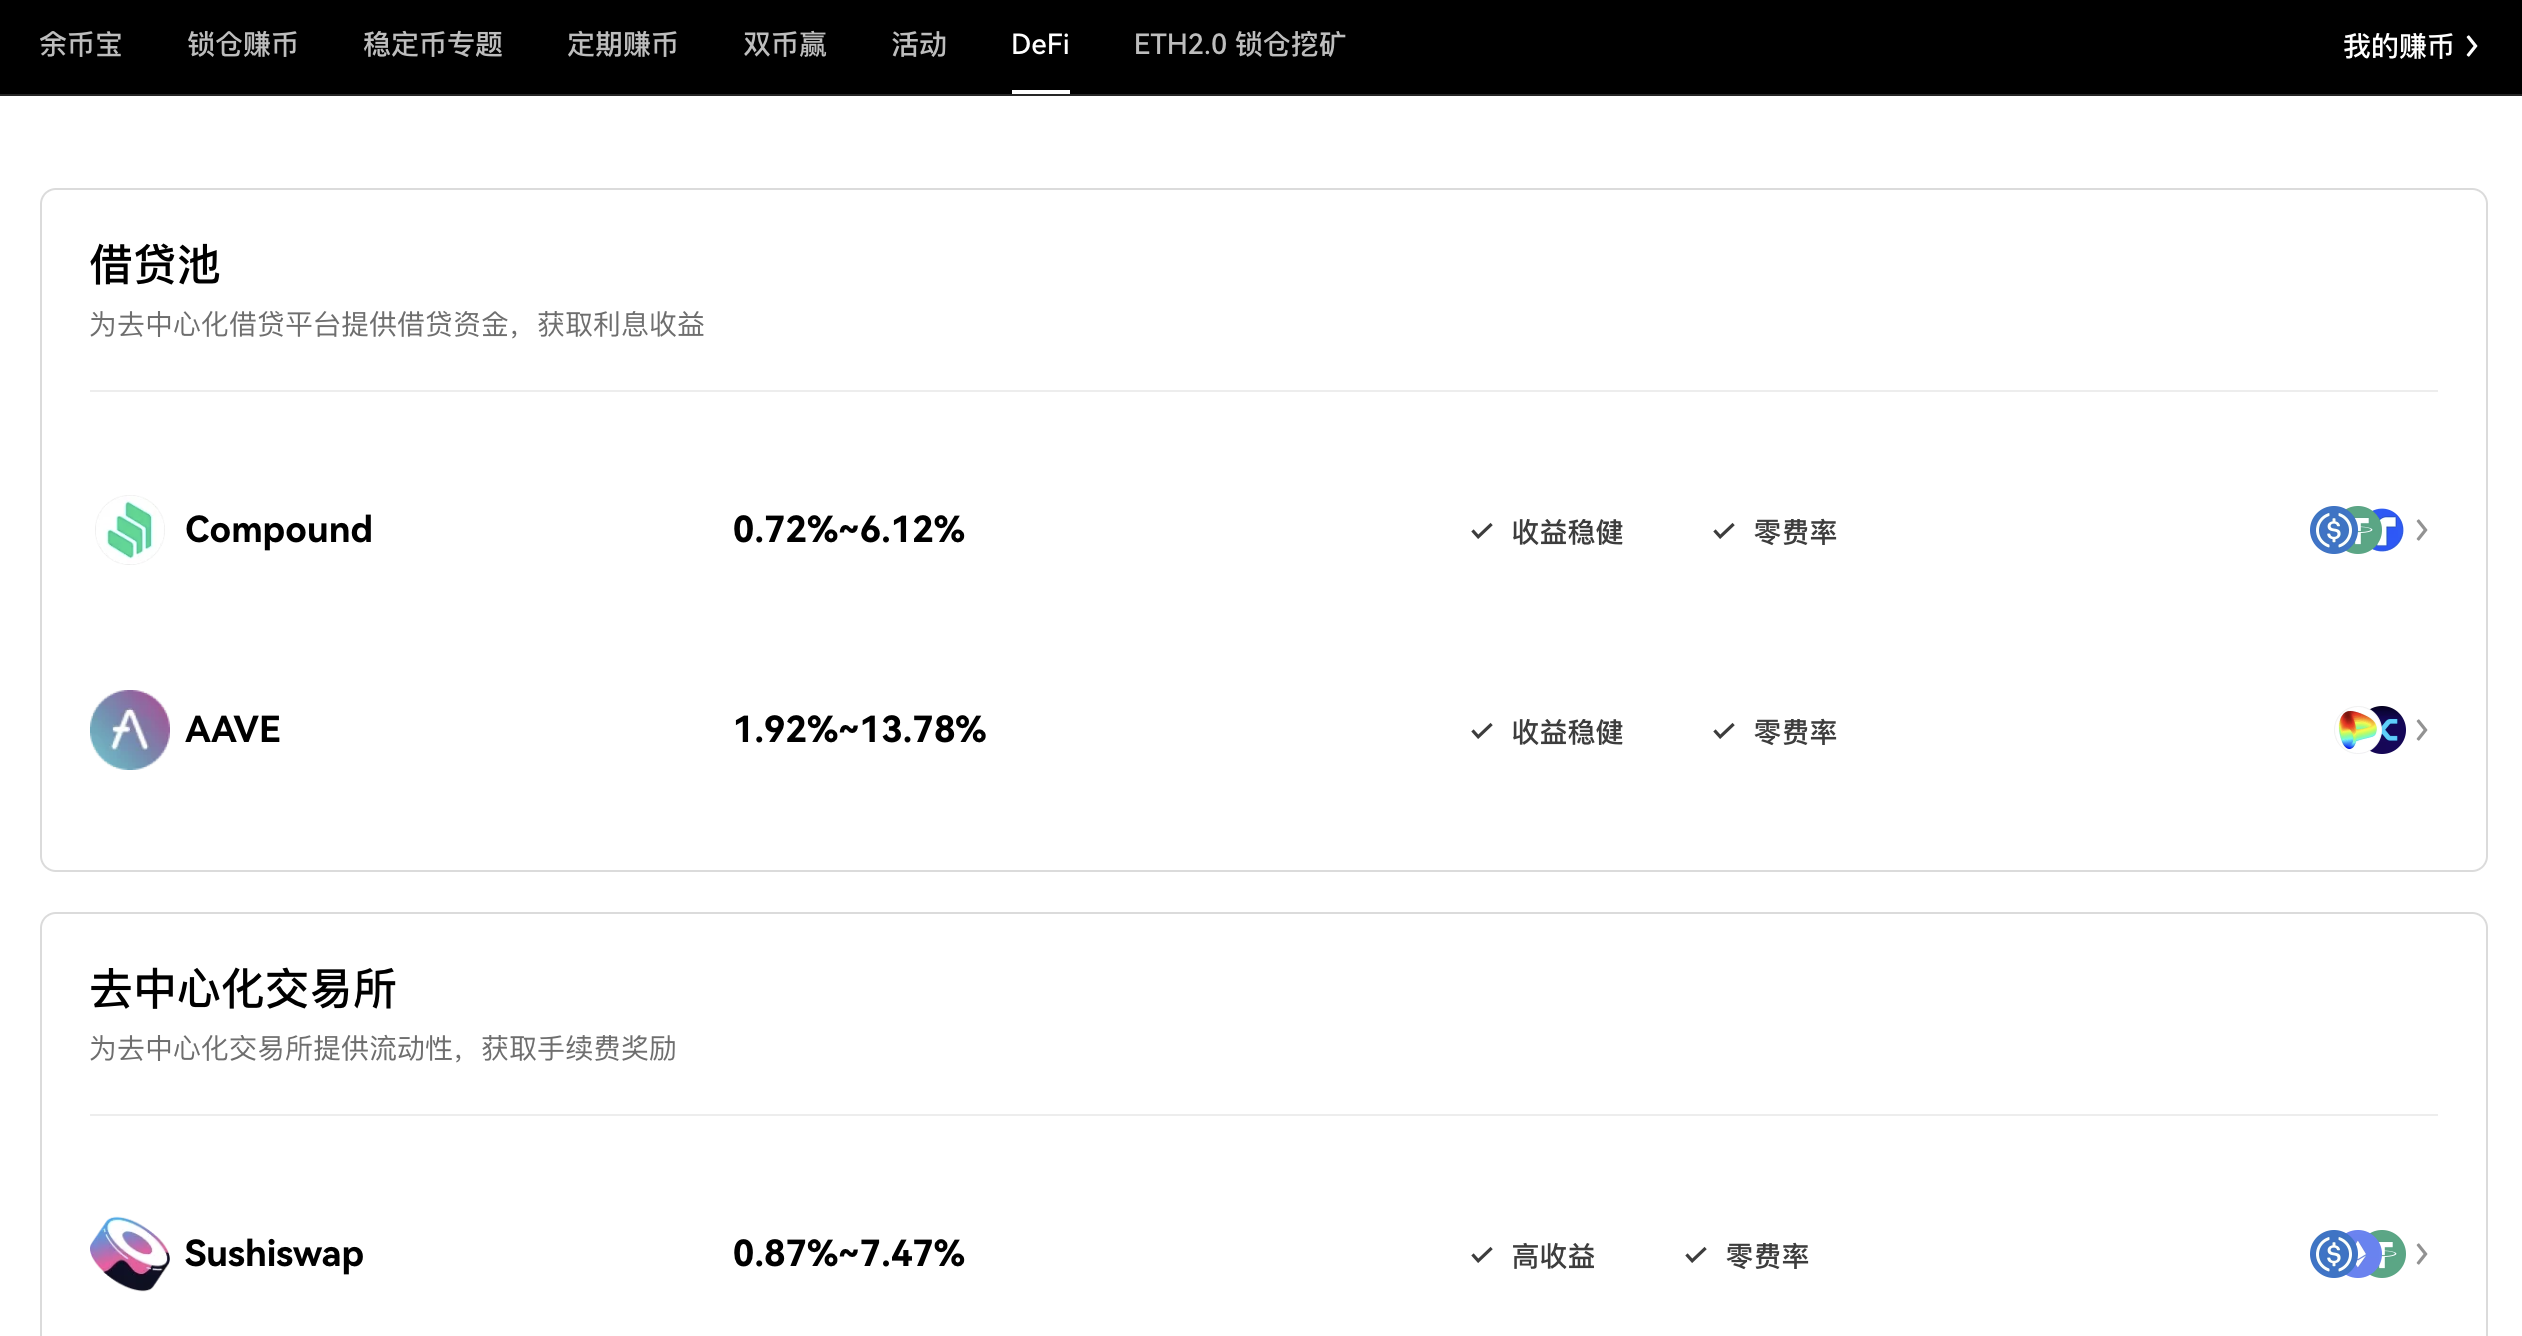Expand Sushiswap row with right chevron
Screen dimensions: 2522x1336
(x=2422, y=1253)
